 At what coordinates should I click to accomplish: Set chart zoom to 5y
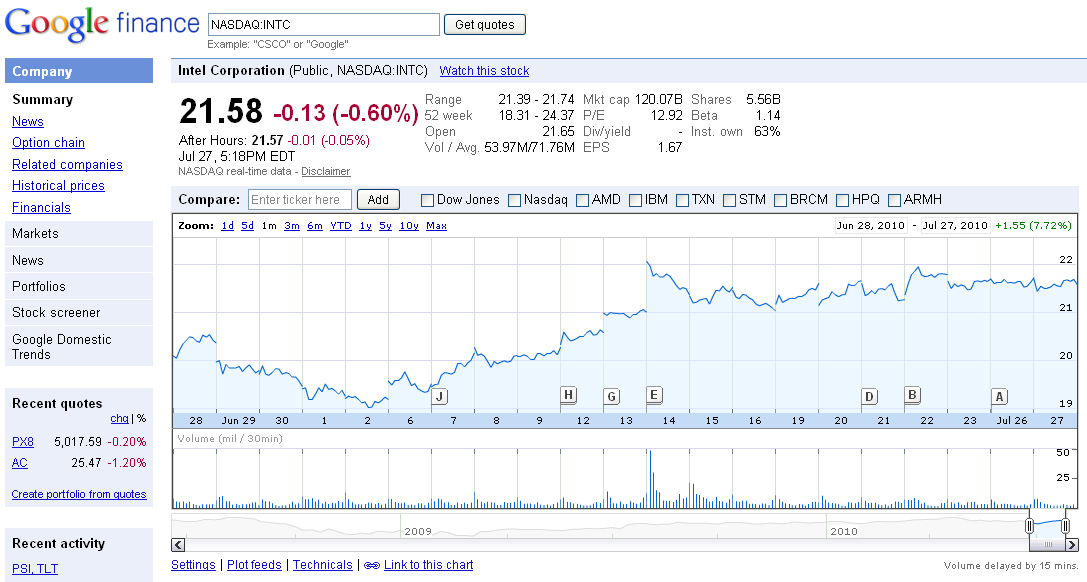[x=385, y=226]
